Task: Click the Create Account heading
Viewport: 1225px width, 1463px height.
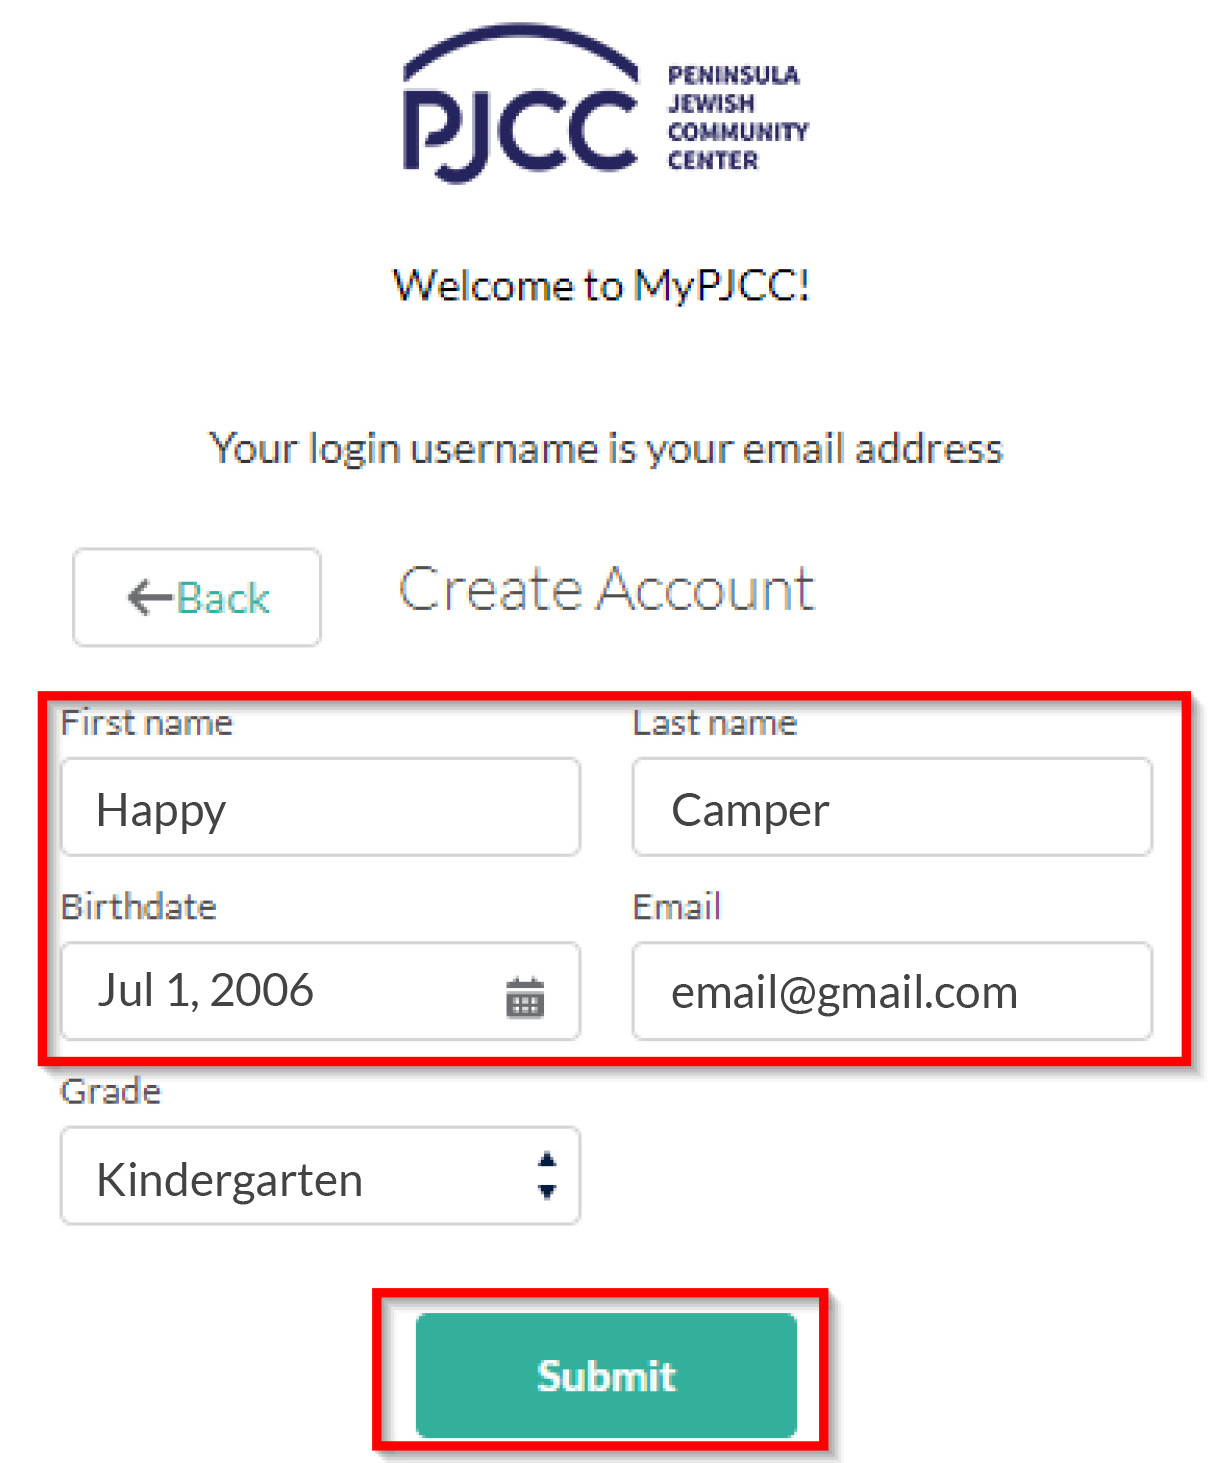Action: [x=606, y=589]
